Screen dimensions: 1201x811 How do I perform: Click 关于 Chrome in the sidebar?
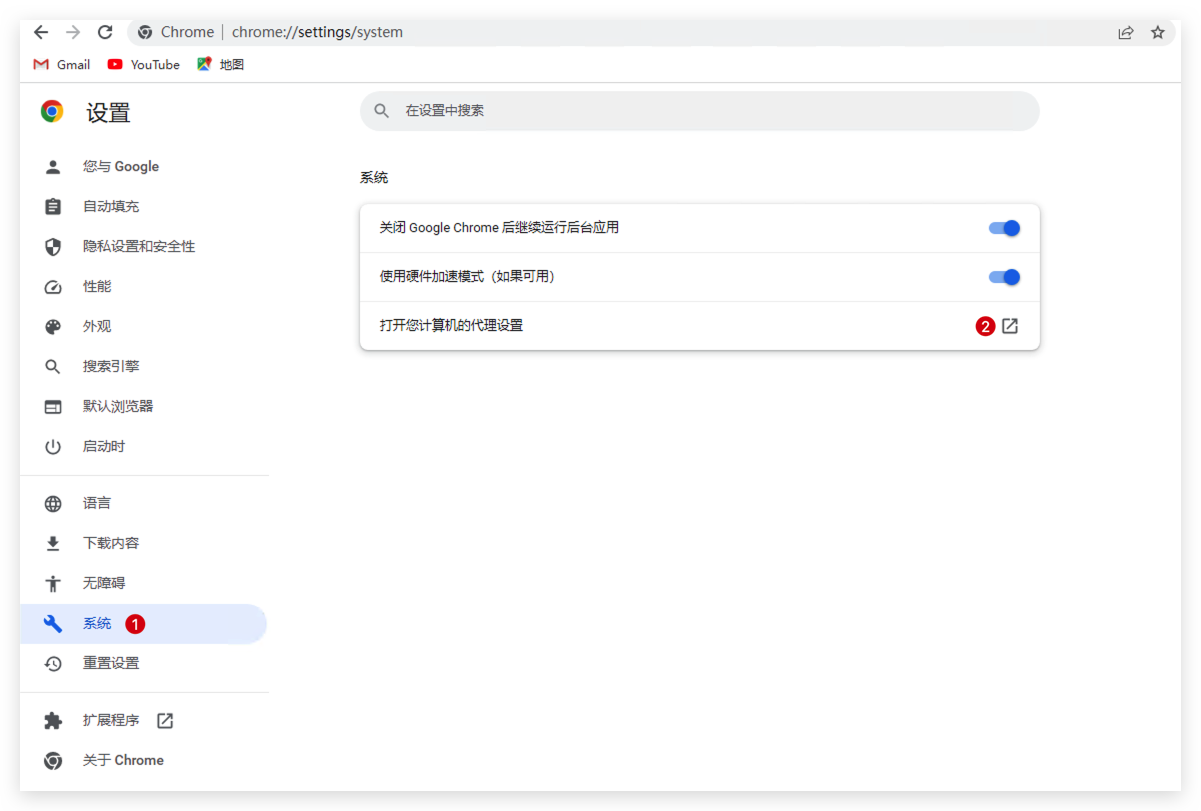[x=122, y=761]
